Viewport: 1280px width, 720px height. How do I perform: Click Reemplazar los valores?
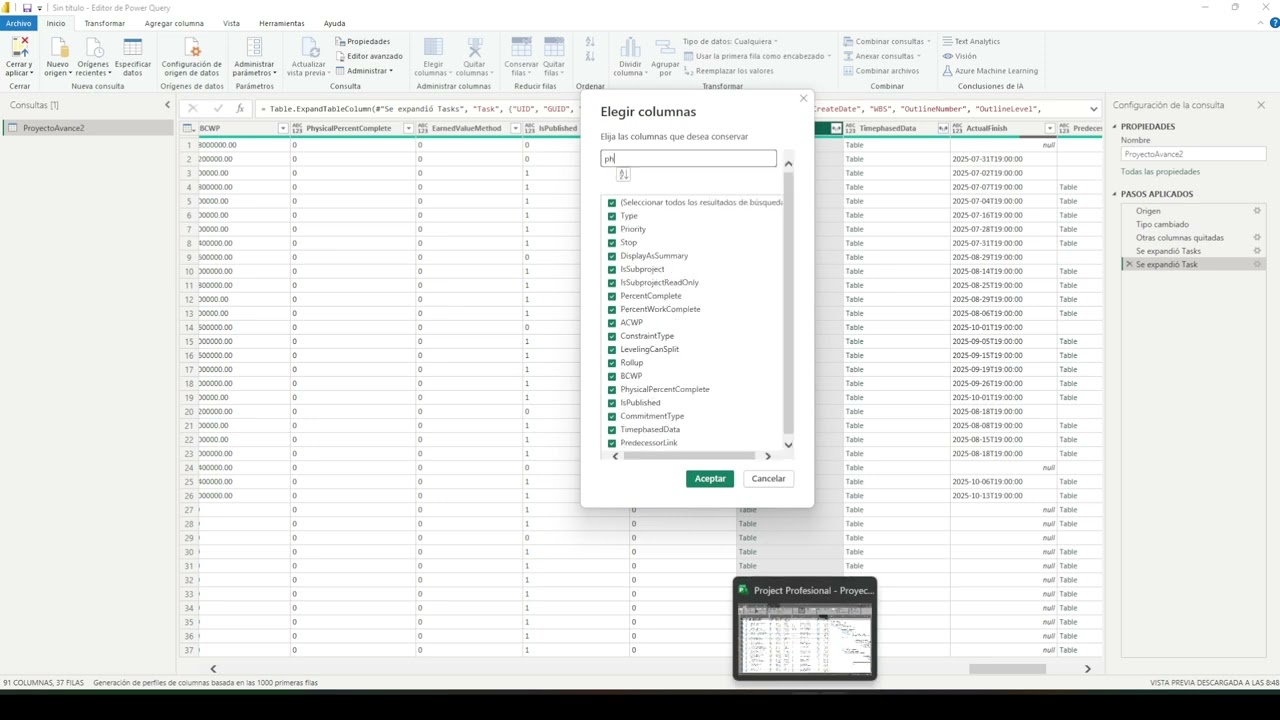coord(728,71)
